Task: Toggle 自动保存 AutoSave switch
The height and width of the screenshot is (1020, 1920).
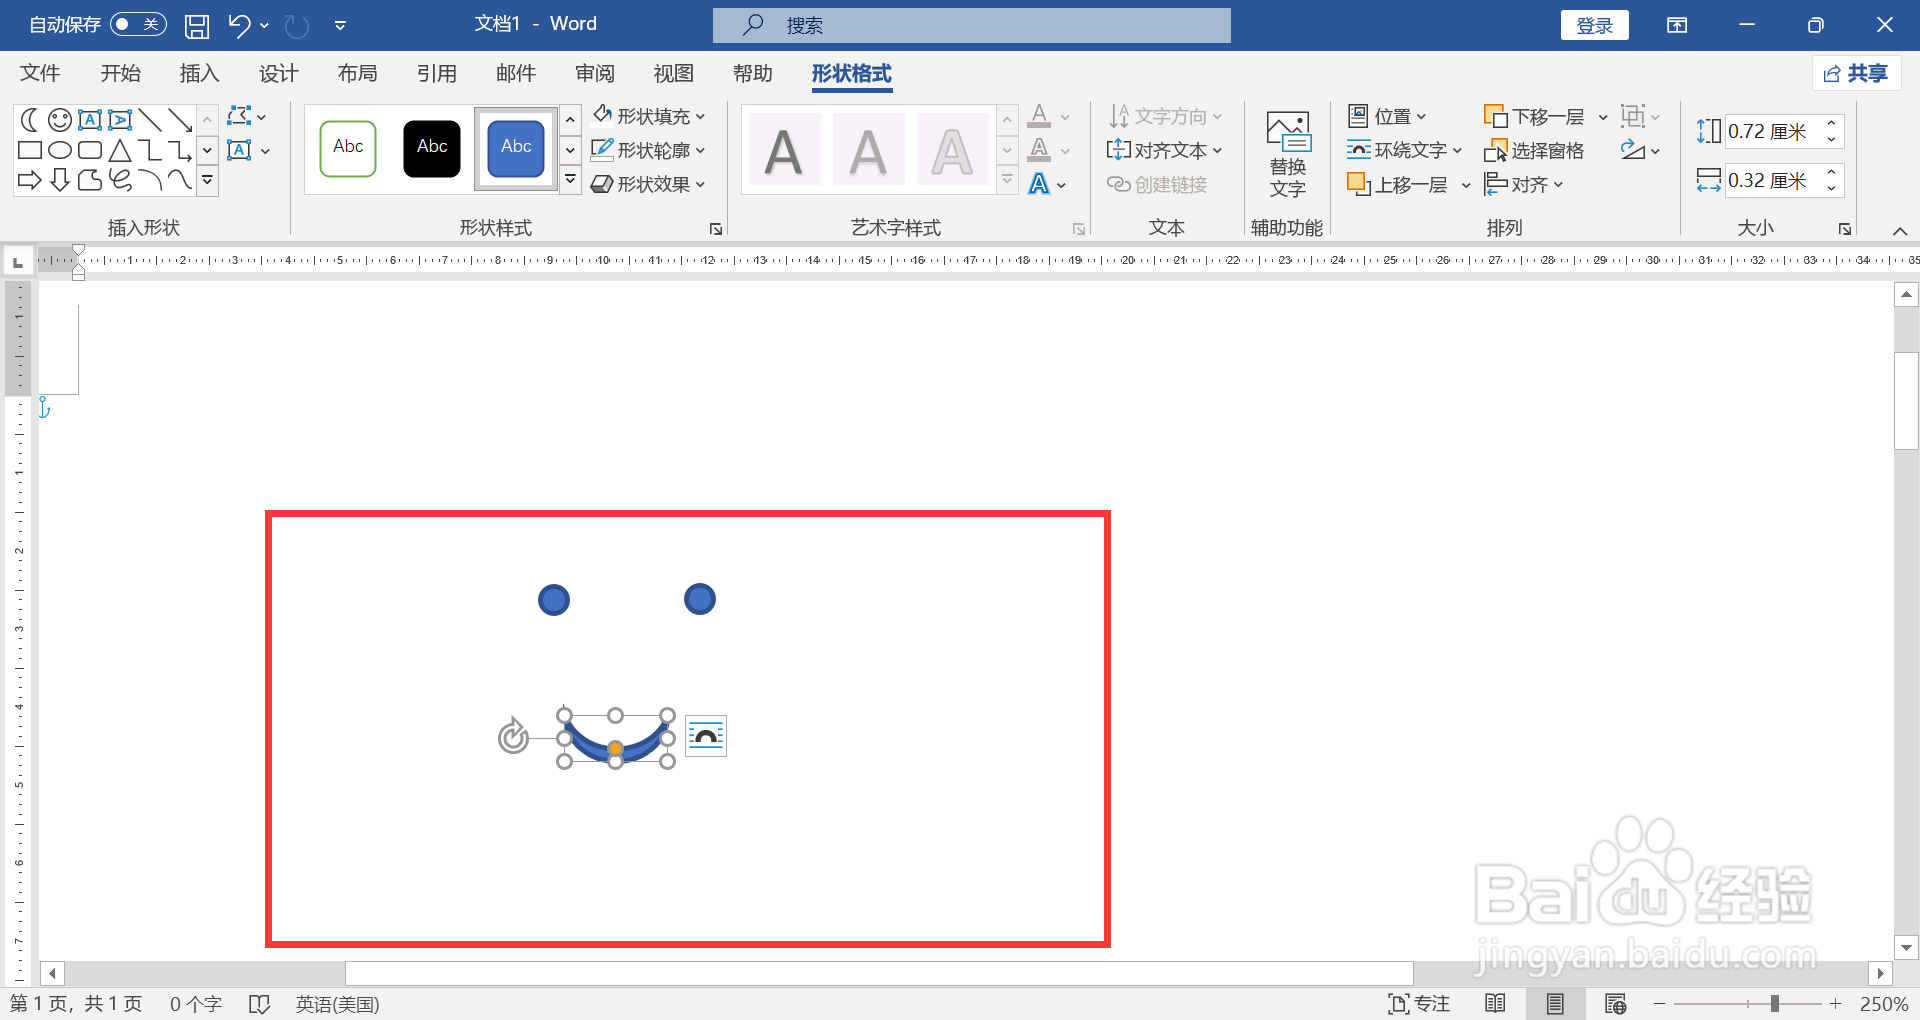Action: click(x=138, y=24)
